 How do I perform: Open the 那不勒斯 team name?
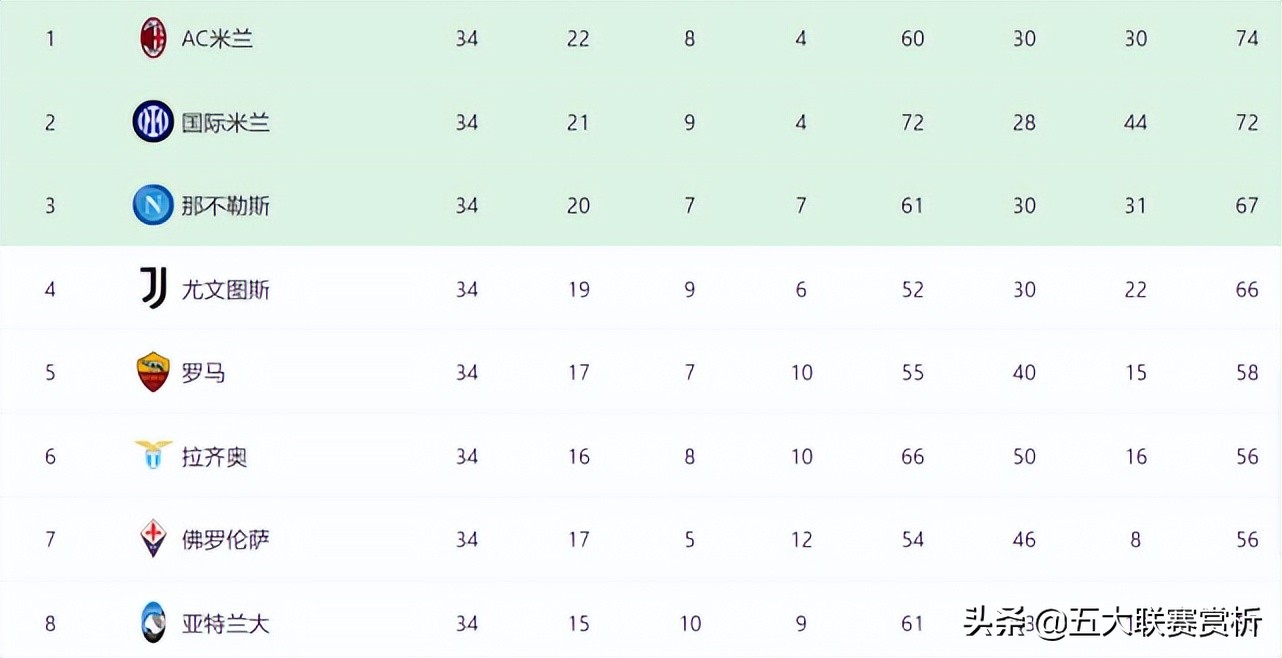pyautogui.click(x=225, y=206)
